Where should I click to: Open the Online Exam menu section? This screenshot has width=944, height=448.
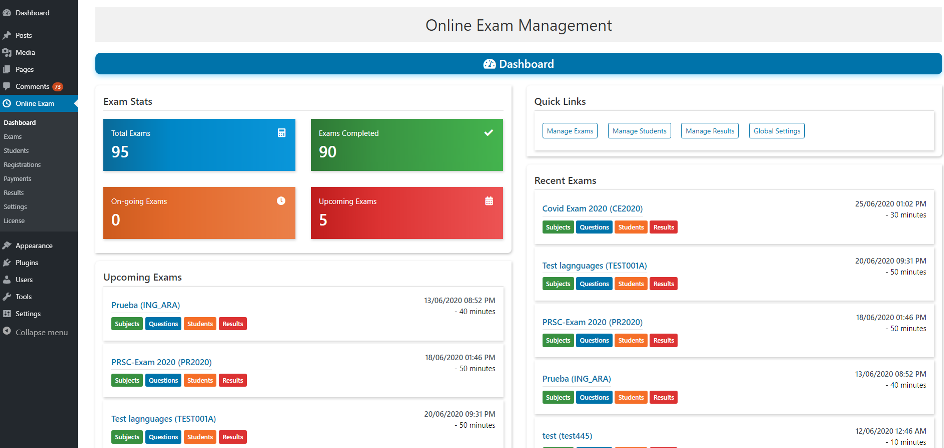(34, 104)
